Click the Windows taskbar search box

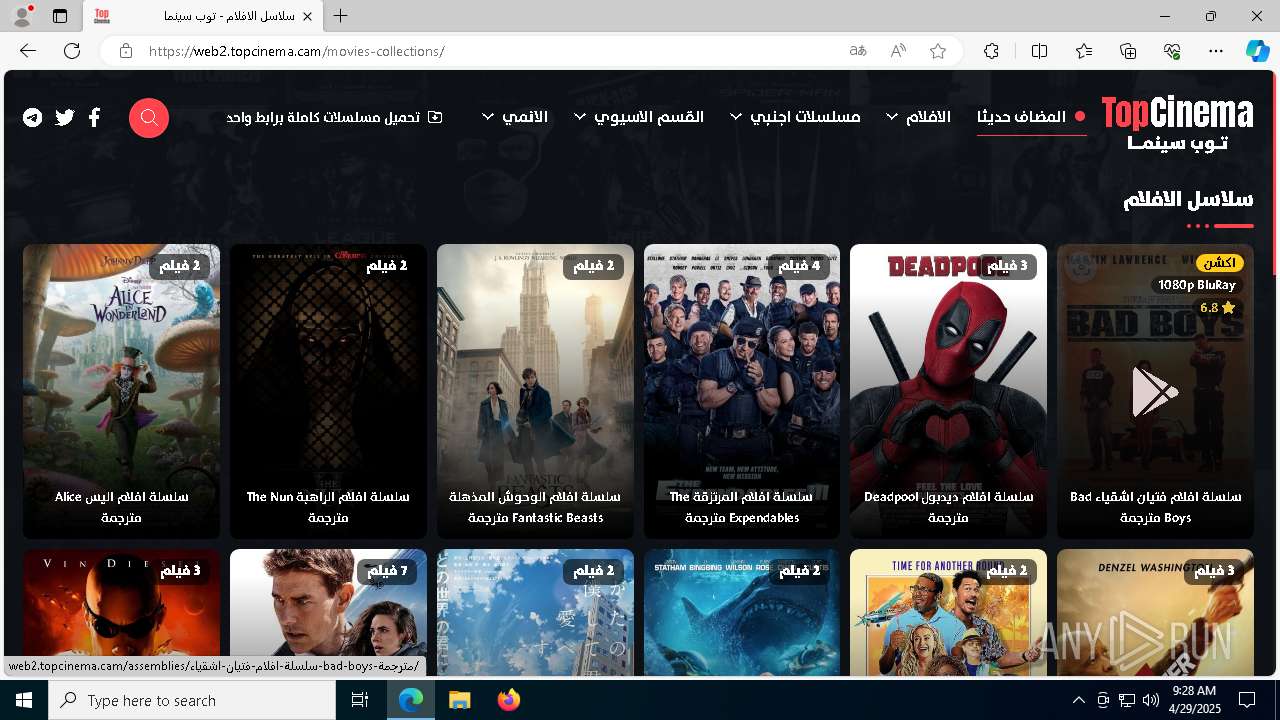(x=192, y=700)
